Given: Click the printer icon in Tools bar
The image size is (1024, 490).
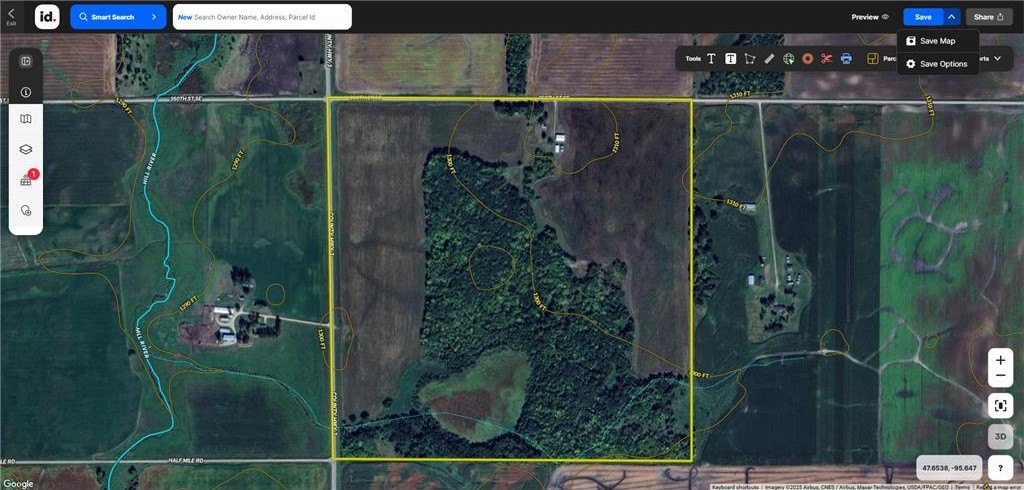Looking at the screenshot, I should 846,59.
